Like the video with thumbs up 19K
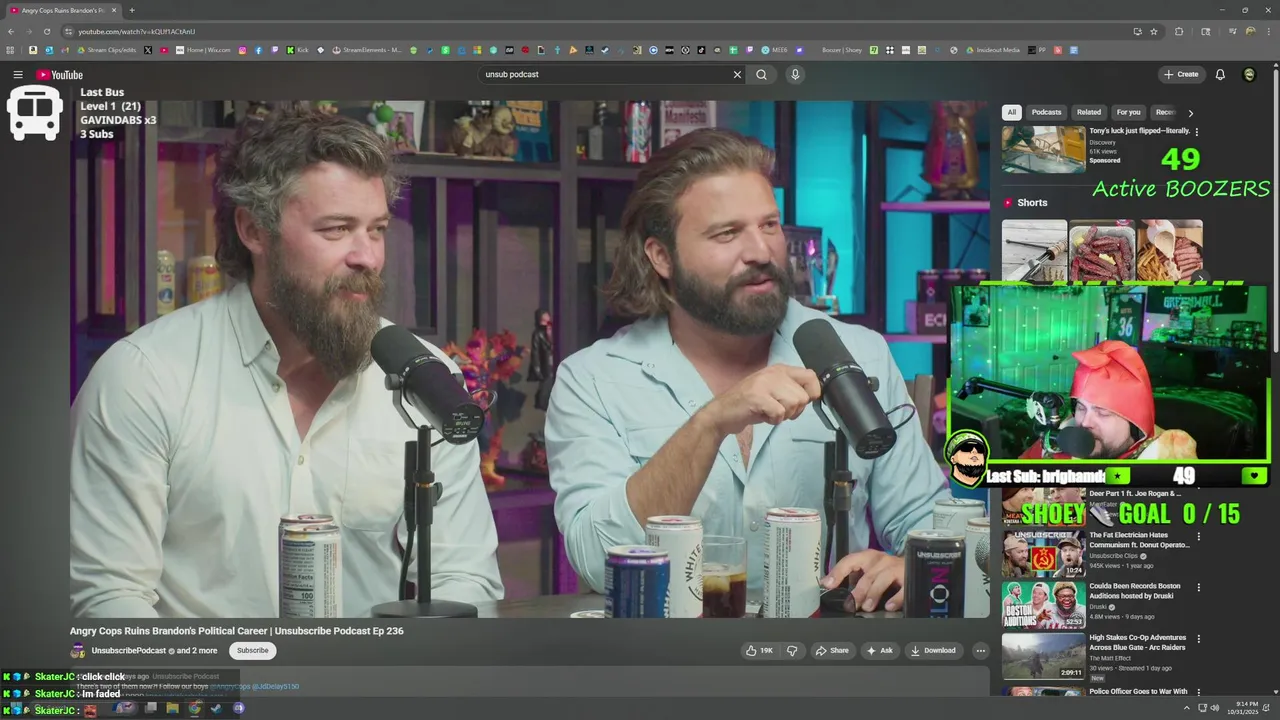 [759, 651]
